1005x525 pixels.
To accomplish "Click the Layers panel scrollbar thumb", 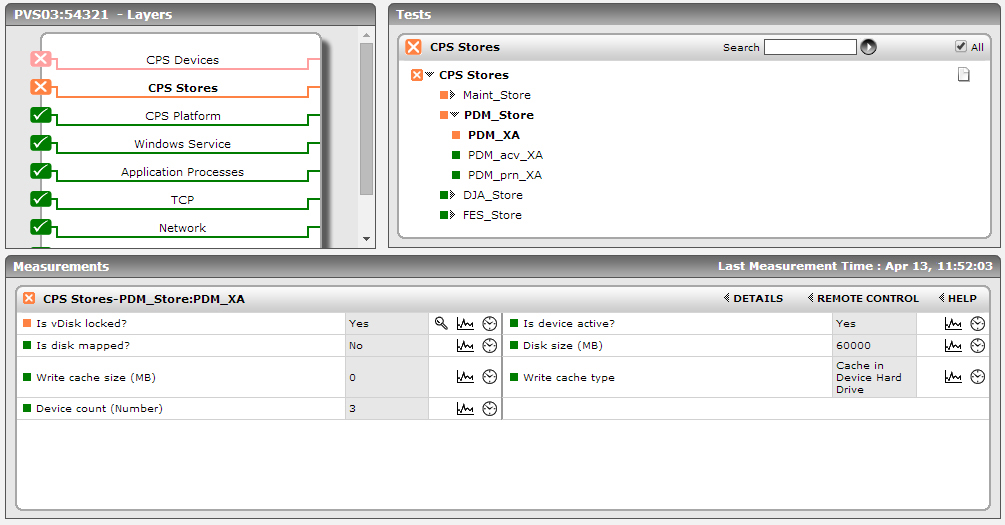I will click(x=366, y=119).
